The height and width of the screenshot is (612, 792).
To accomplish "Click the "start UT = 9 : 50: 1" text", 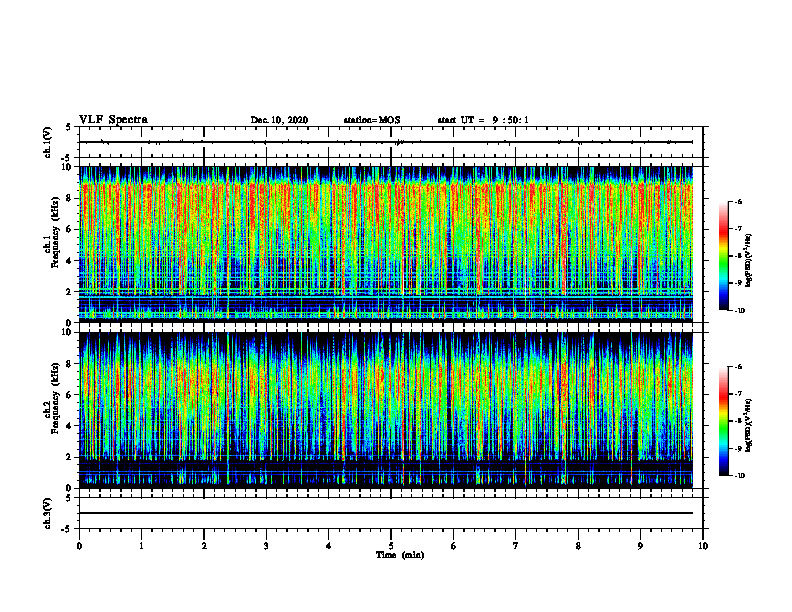I will [483, 120].
